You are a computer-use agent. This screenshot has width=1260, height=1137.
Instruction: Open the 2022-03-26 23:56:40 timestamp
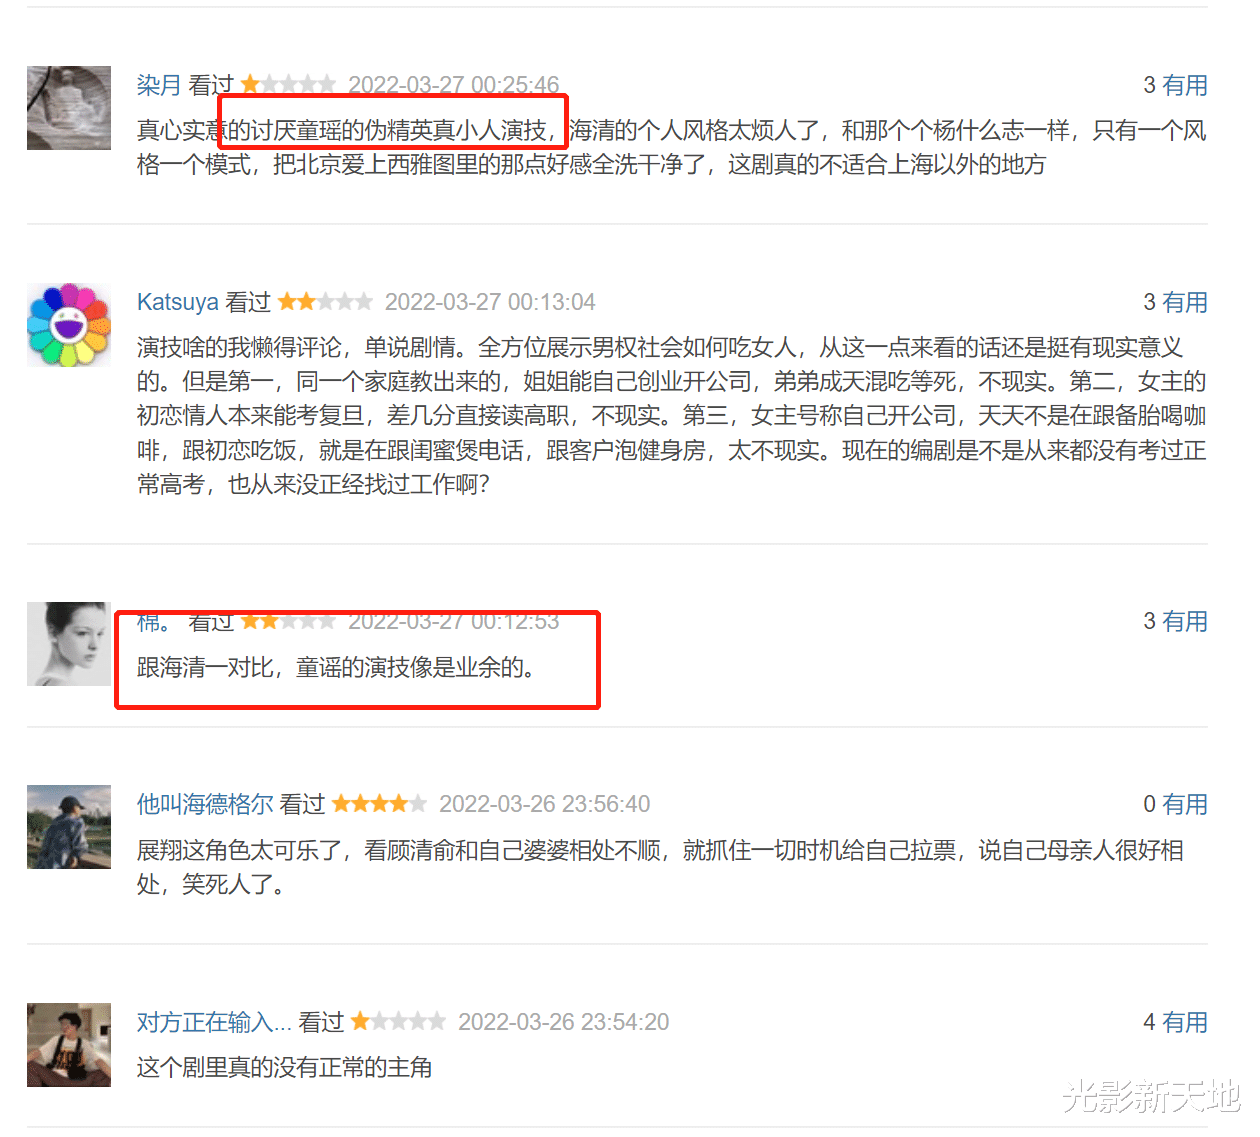click(x=545, y=804)
